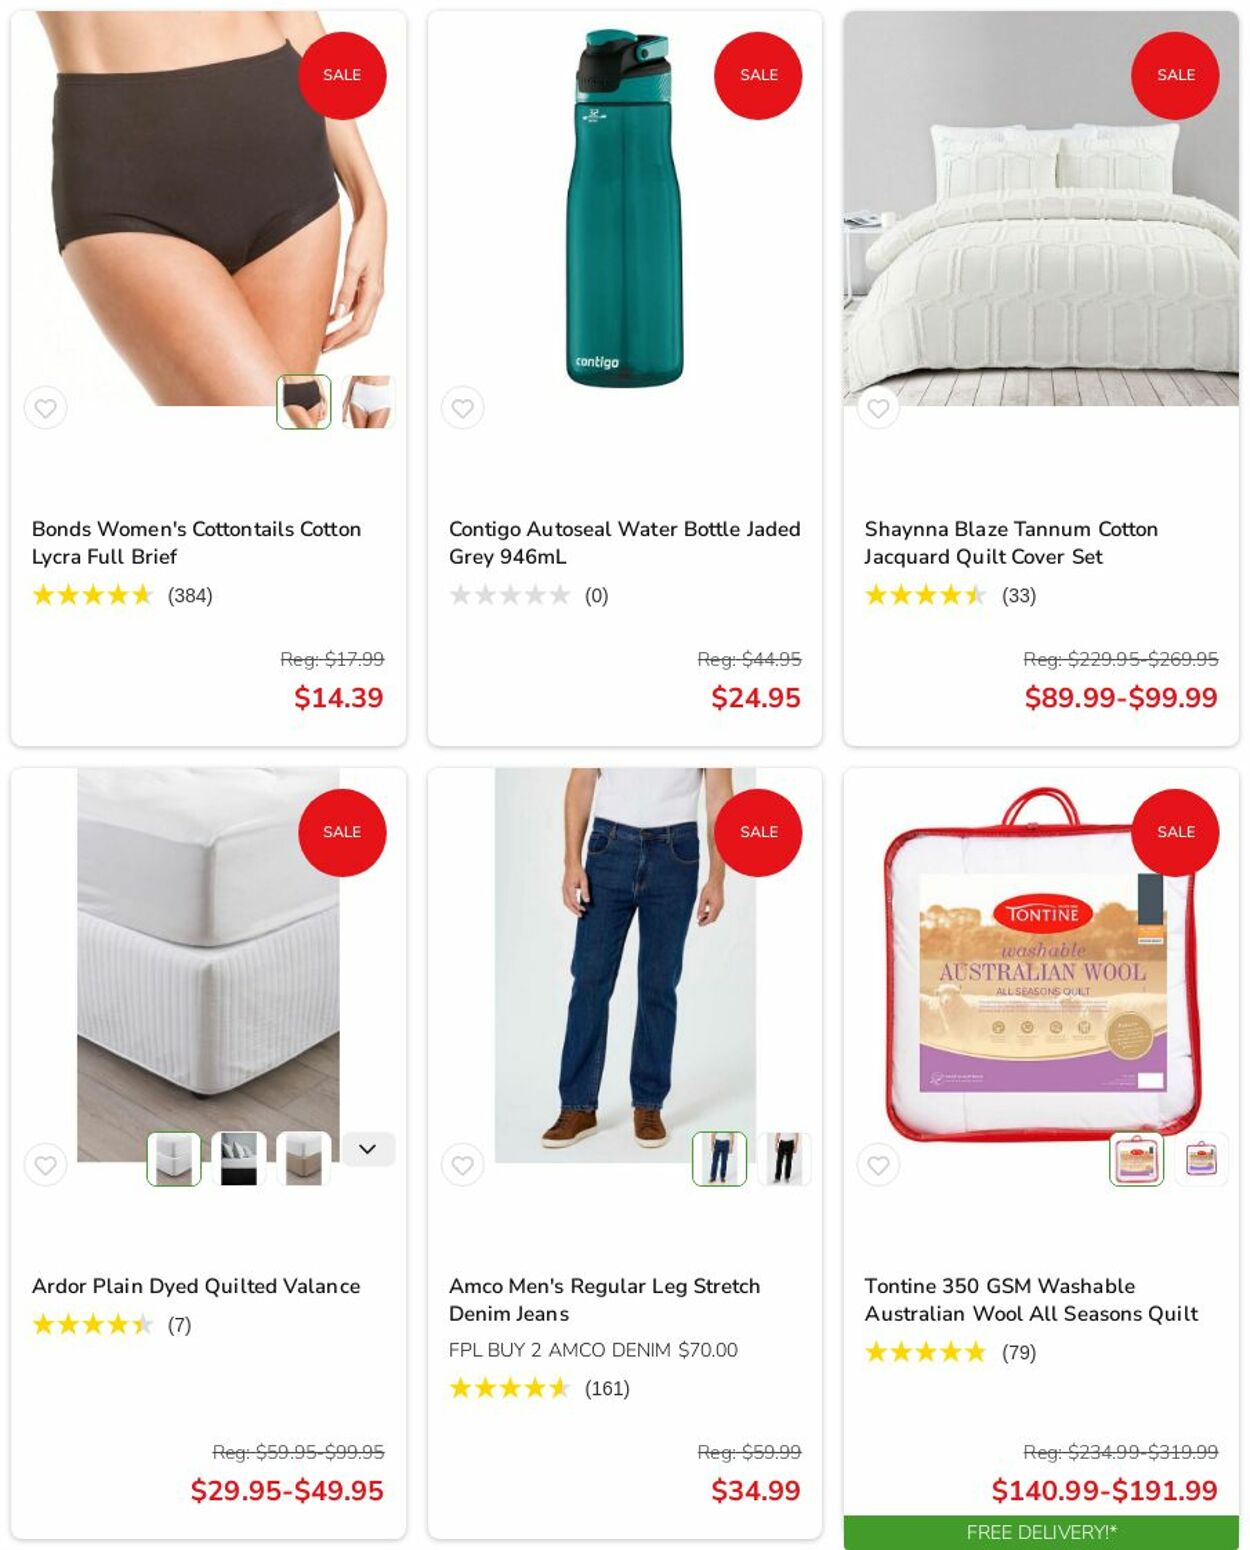Viewport: 1250px width, 1550px height.
Task: Wishlist the Tontine wool quilt
Action: pos(878,1165)
